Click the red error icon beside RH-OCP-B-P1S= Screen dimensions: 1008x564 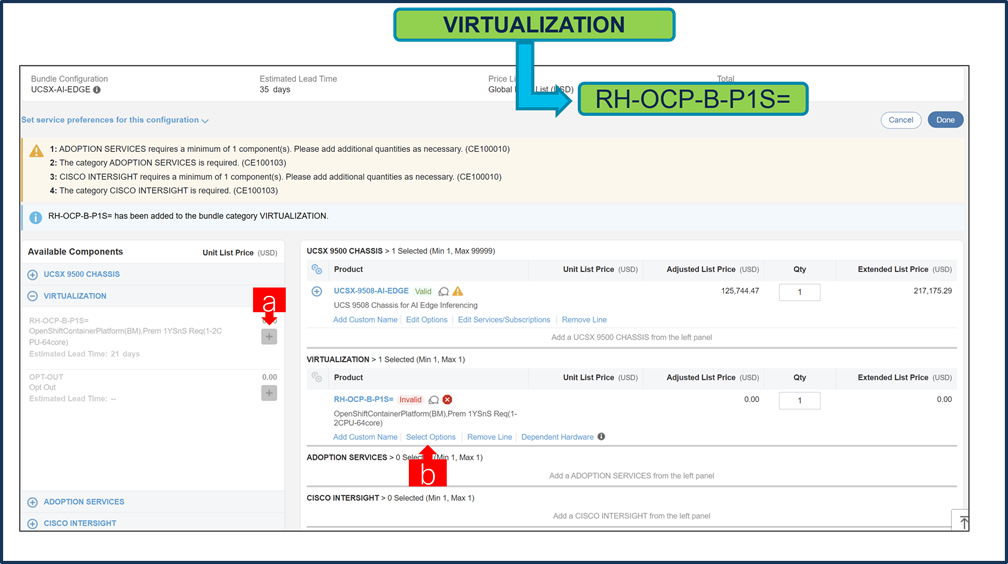[447, 399]
